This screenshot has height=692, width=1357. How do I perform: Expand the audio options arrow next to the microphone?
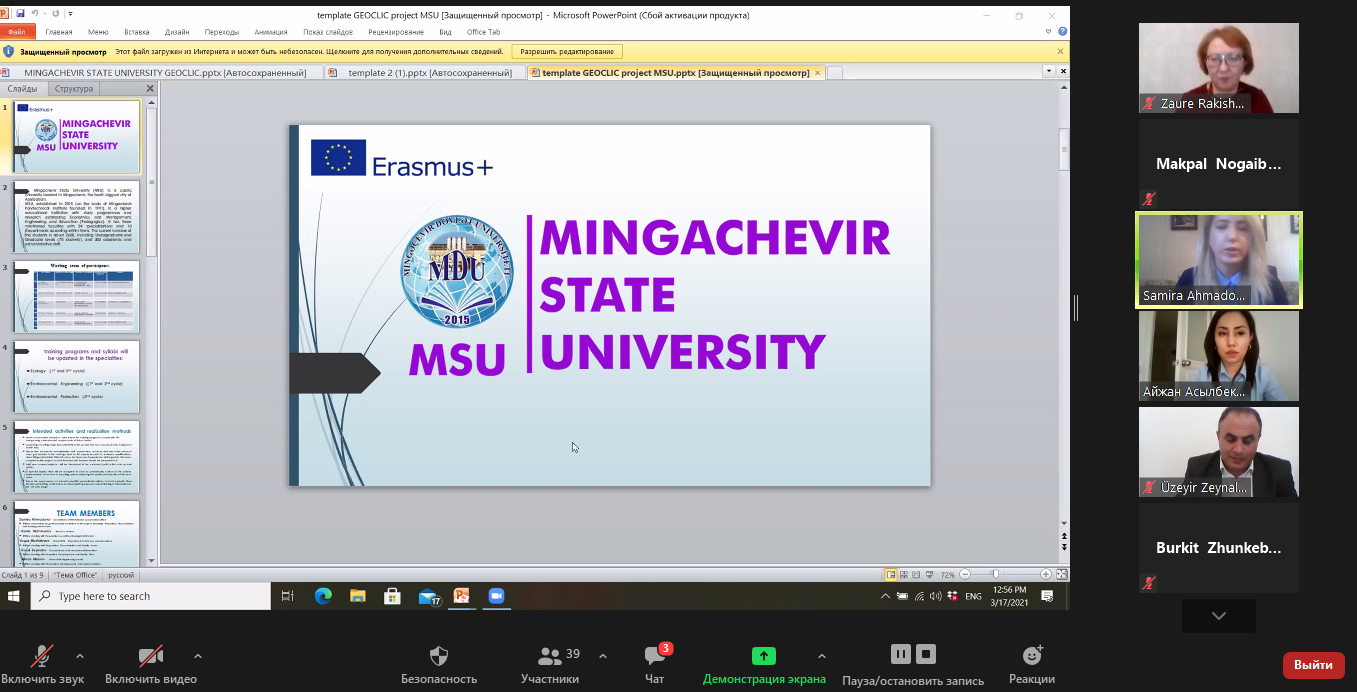point(80,656)
